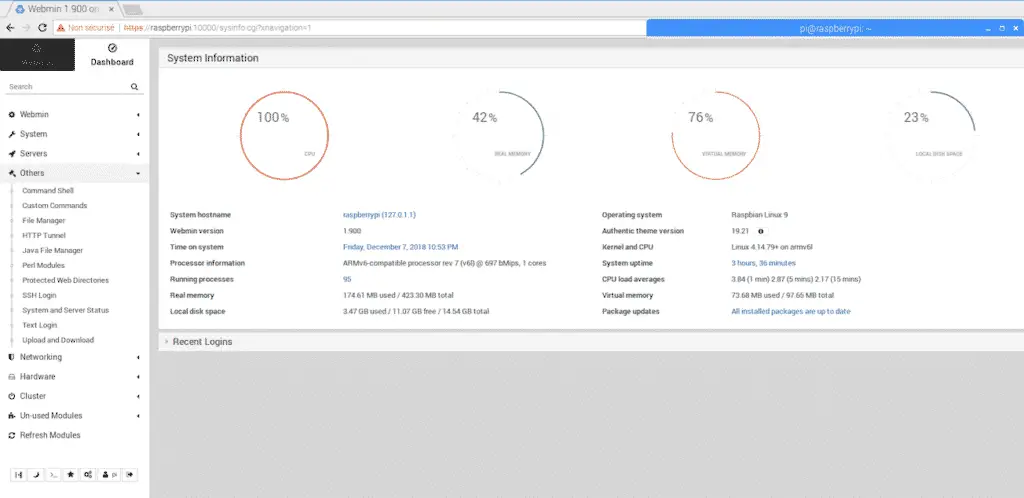Click the CPU 100% usage gauge

[x=284, y=135]
